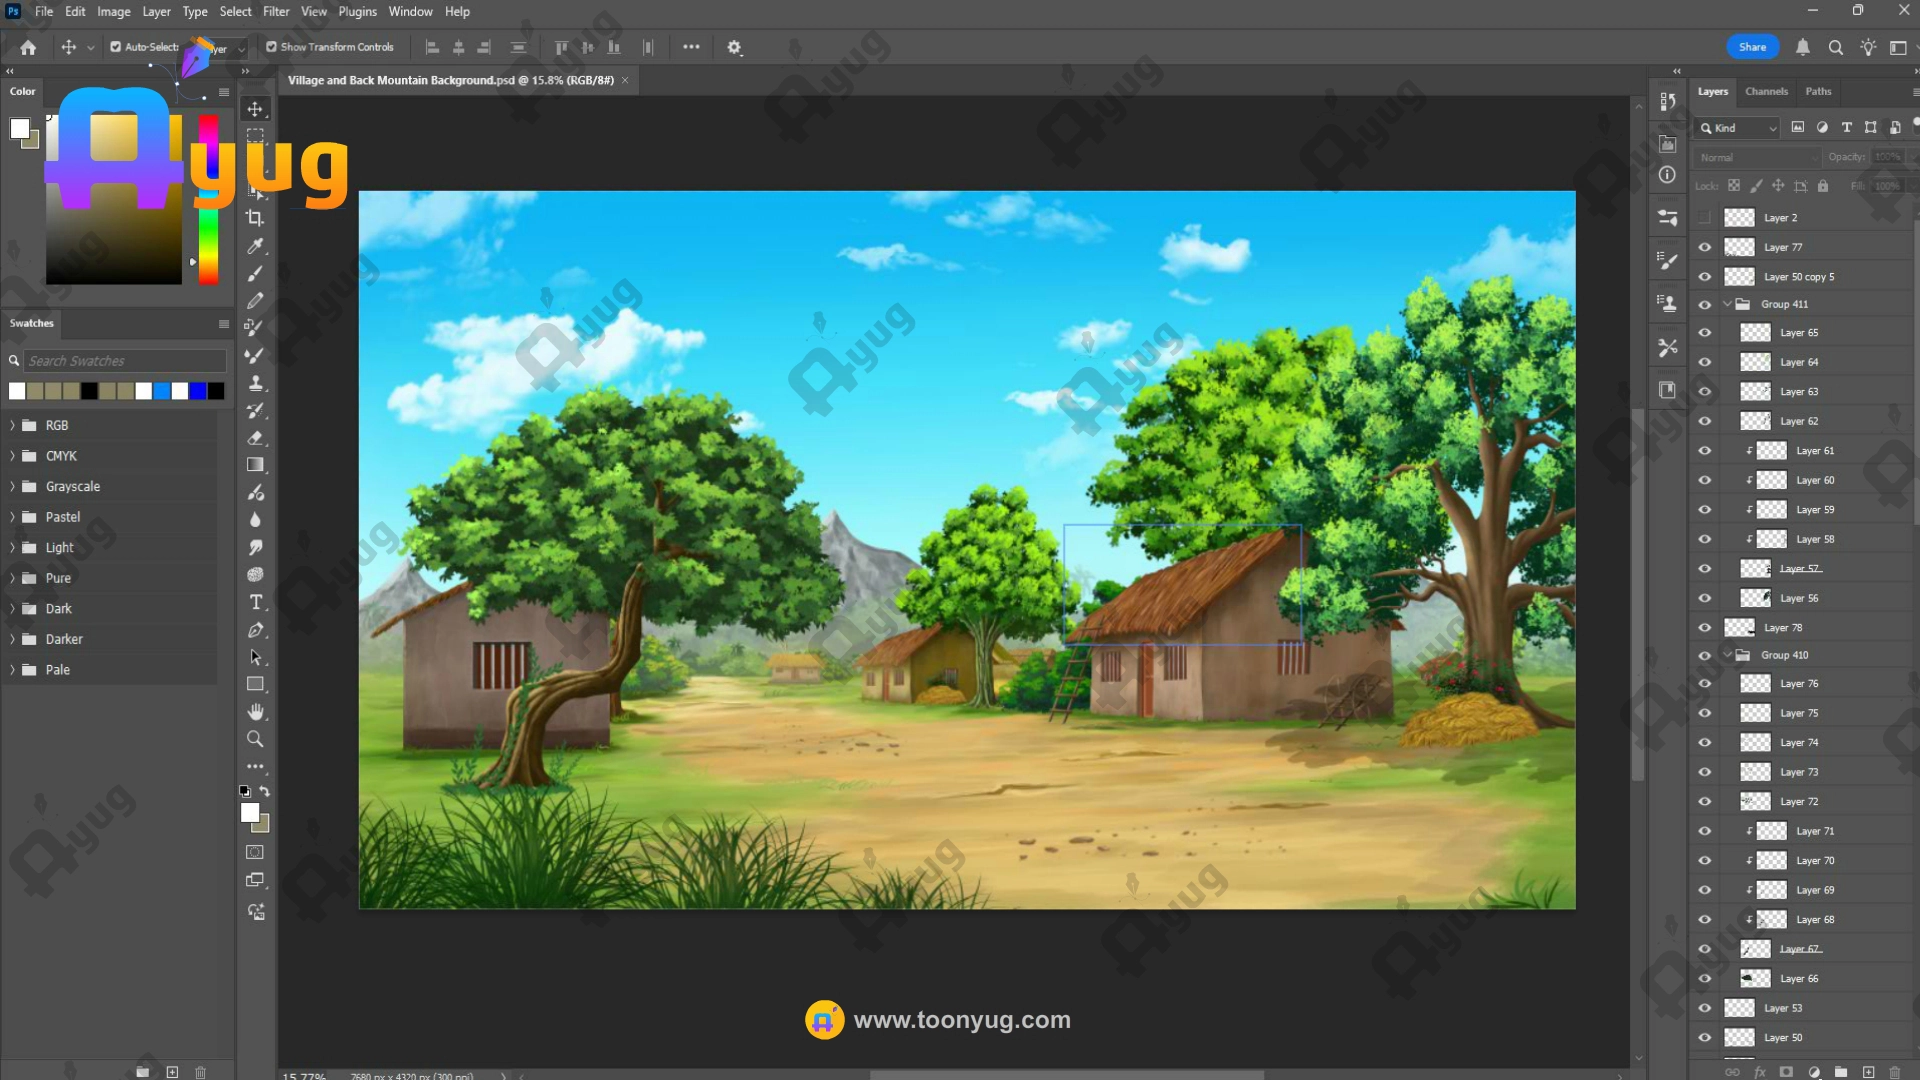Click the home button in options bar
The width and height of the screenshot is (1920, 1080).
28,47
